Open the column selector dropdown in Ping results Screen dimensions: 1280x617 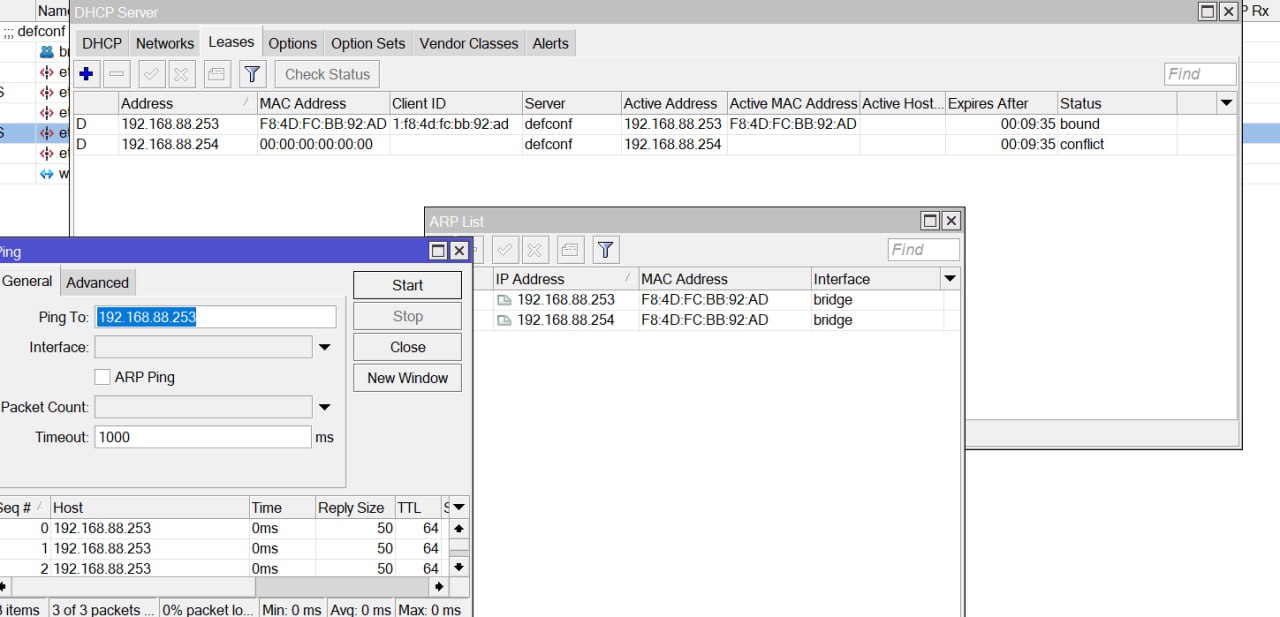[x=459, y=508]
